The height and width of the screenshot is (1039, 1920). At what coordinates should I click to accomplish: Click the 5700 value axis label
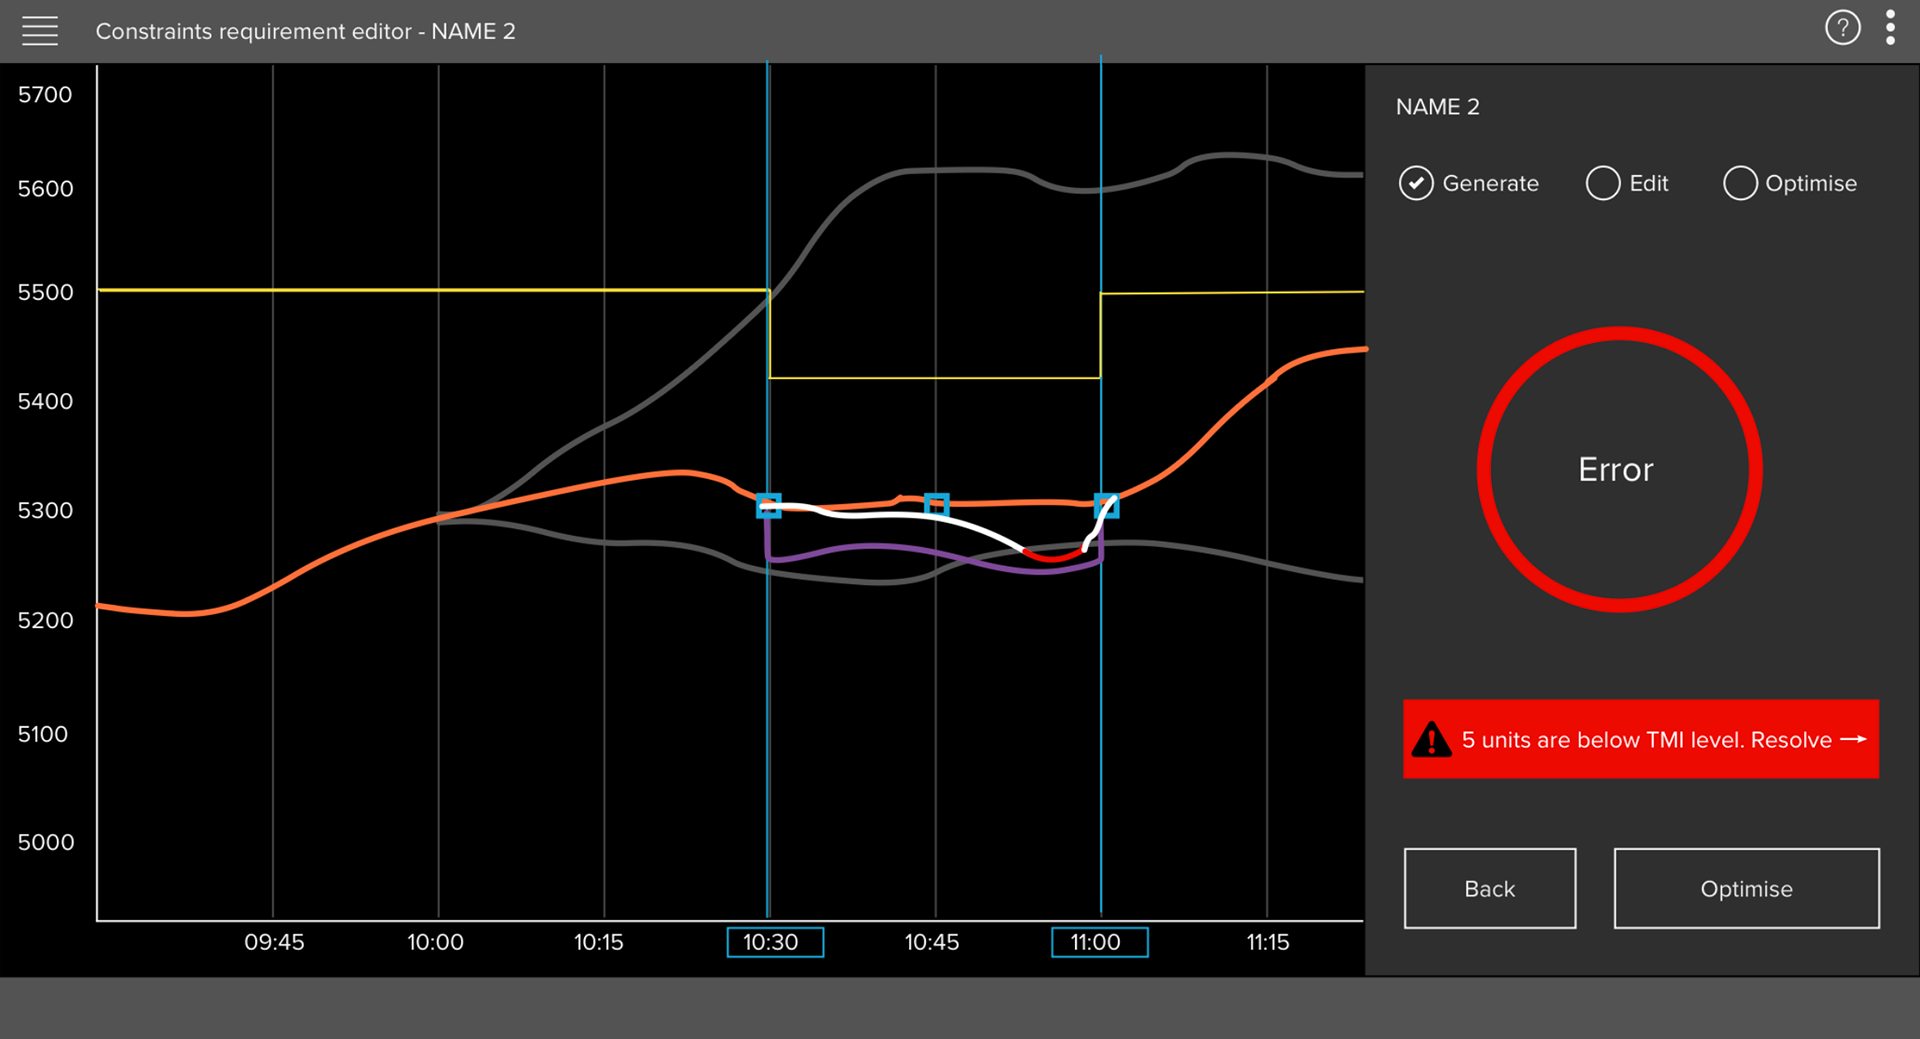(x=45, y=95)
